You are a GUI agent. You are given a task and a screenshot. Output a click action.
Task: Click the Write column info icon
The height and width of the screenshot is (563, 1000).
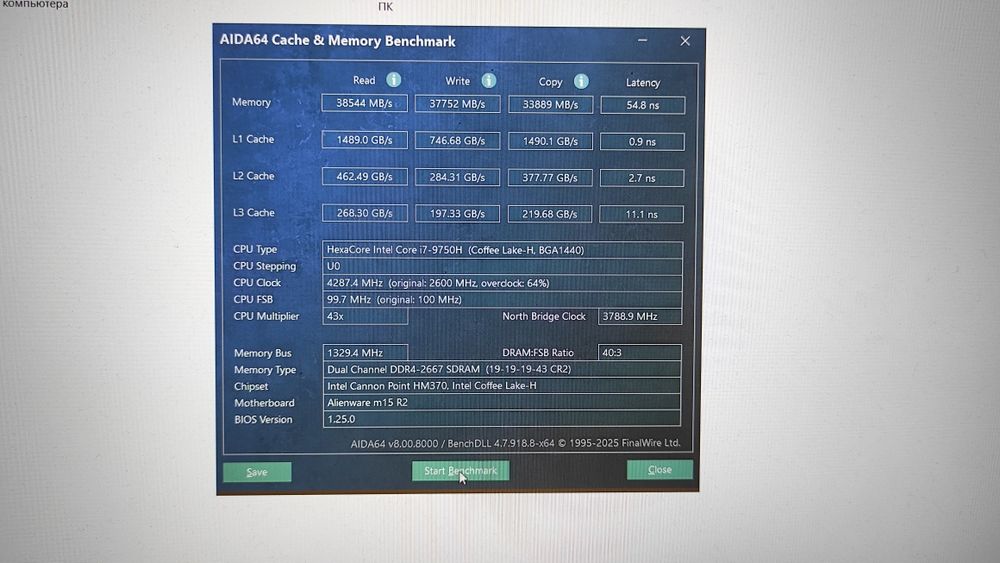pos(489,80)
